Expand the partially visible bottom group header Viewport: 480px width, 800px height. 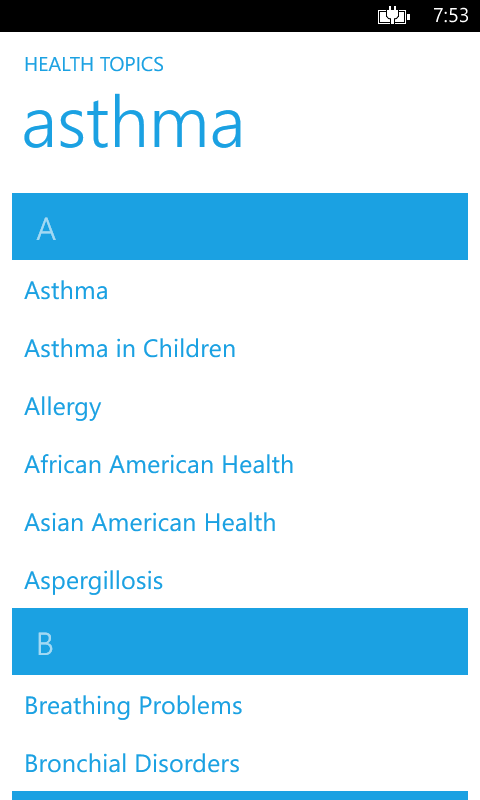[240, 796]
